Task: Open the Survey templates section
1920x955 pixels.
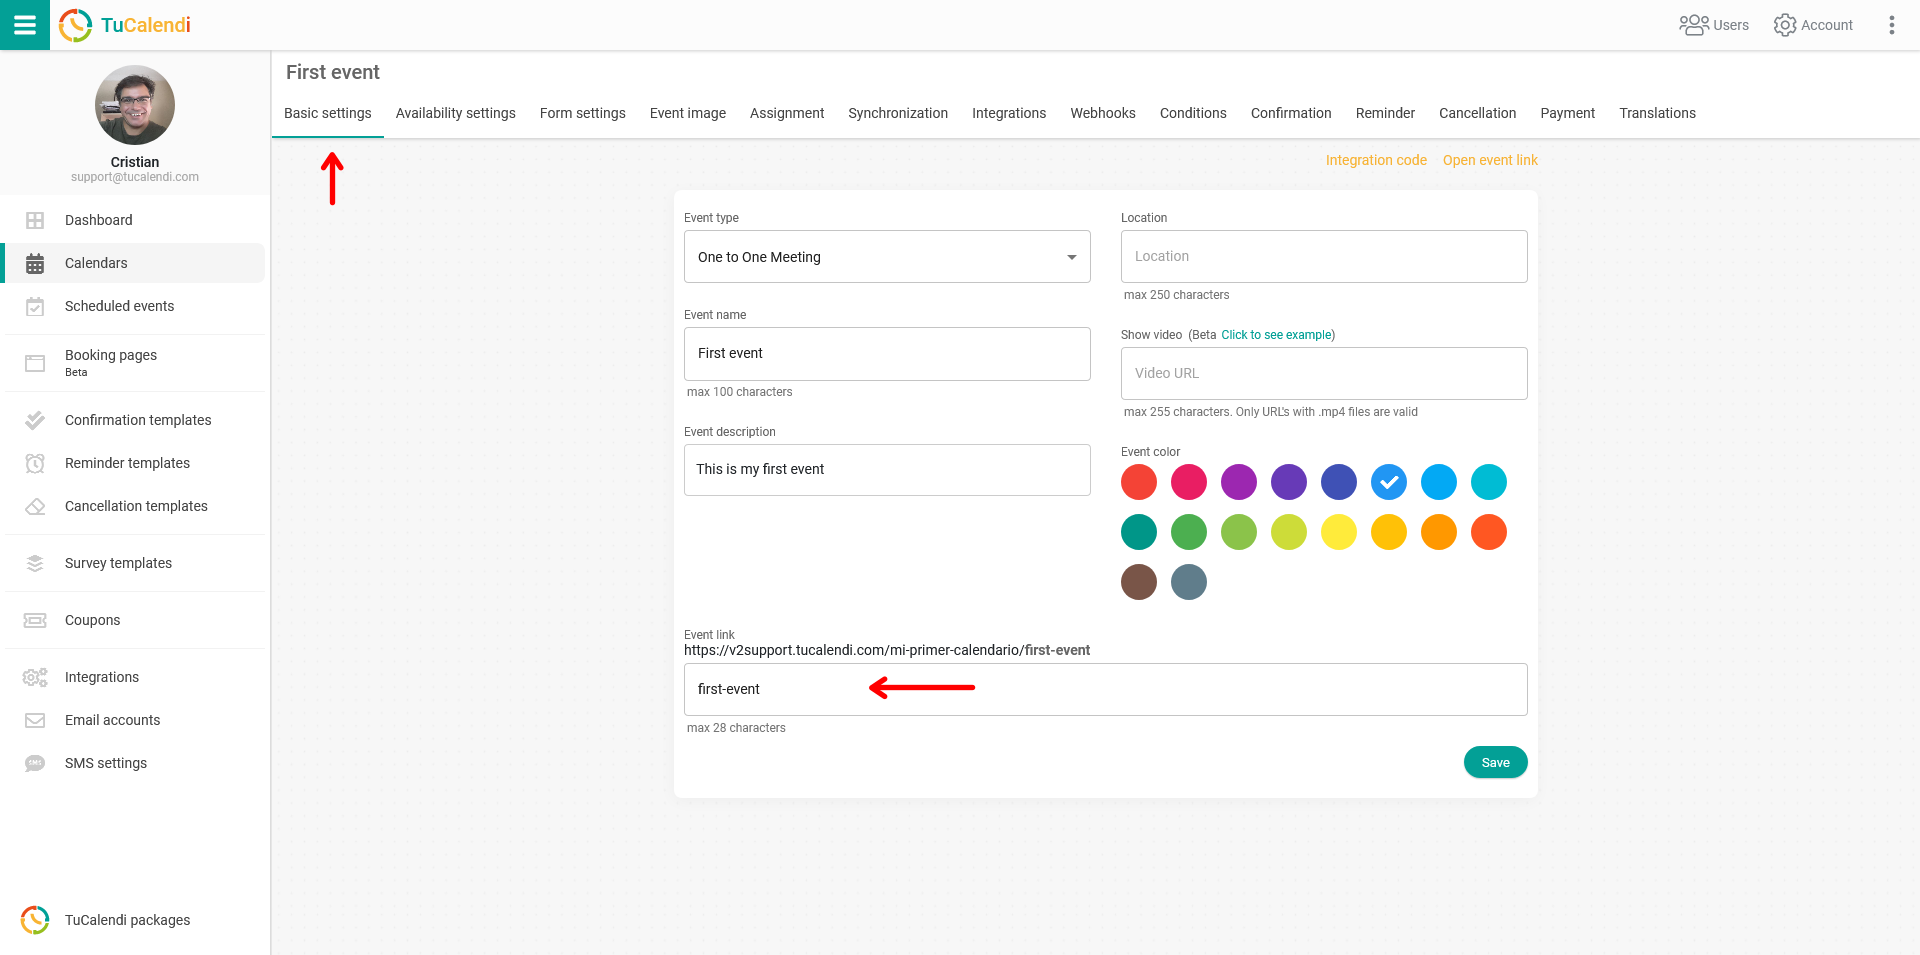Action: [x=35, y=562]
